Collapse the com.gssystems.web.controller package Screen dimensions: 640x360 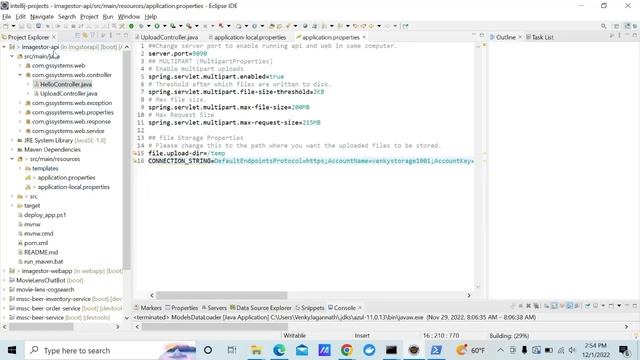tap(20, 75)
